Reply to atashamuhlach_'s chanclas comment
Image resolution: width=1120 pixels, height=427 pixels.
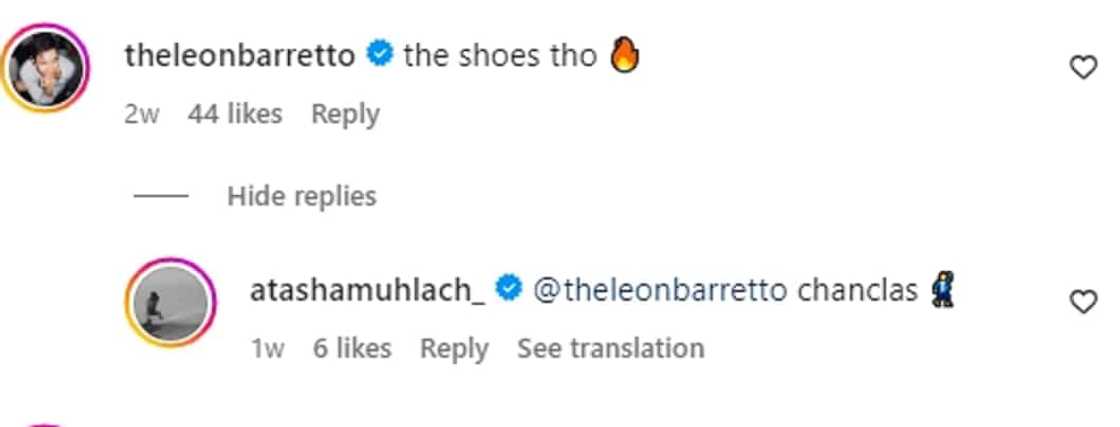click(x=454, y=348)
